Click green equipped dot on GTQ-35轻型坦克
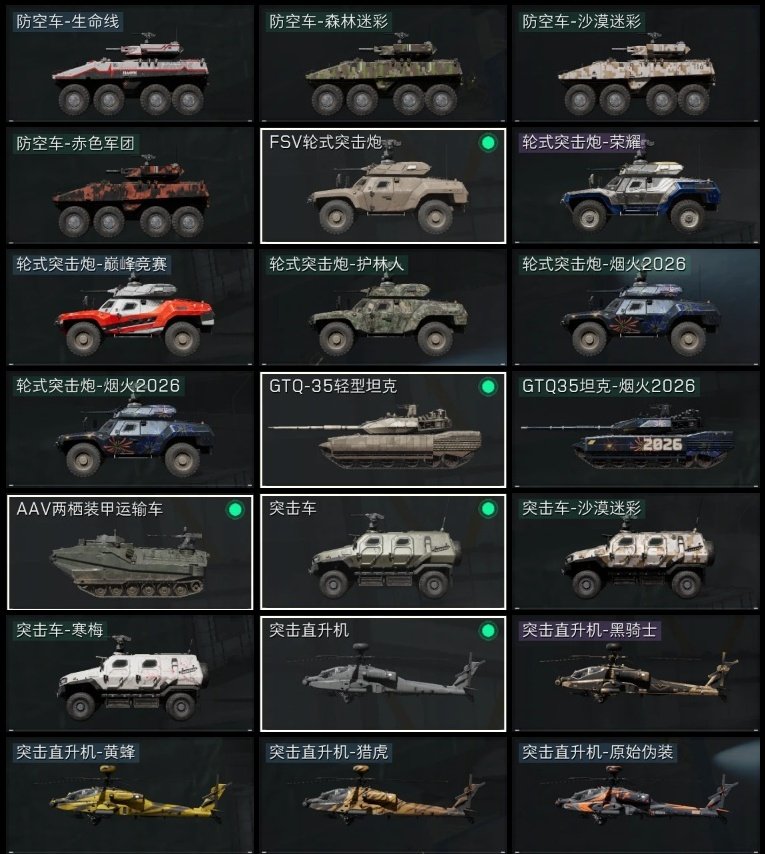The height and width of the screenshot is (854, 765). (488, 387)
